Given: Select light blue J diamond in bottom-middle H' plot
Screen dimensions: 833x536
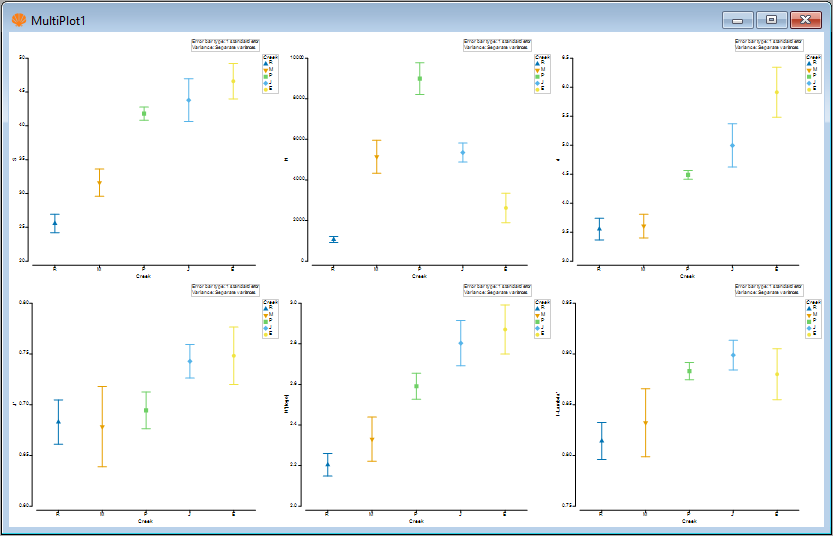Looking at the screenshot, I should pos(461,343).
